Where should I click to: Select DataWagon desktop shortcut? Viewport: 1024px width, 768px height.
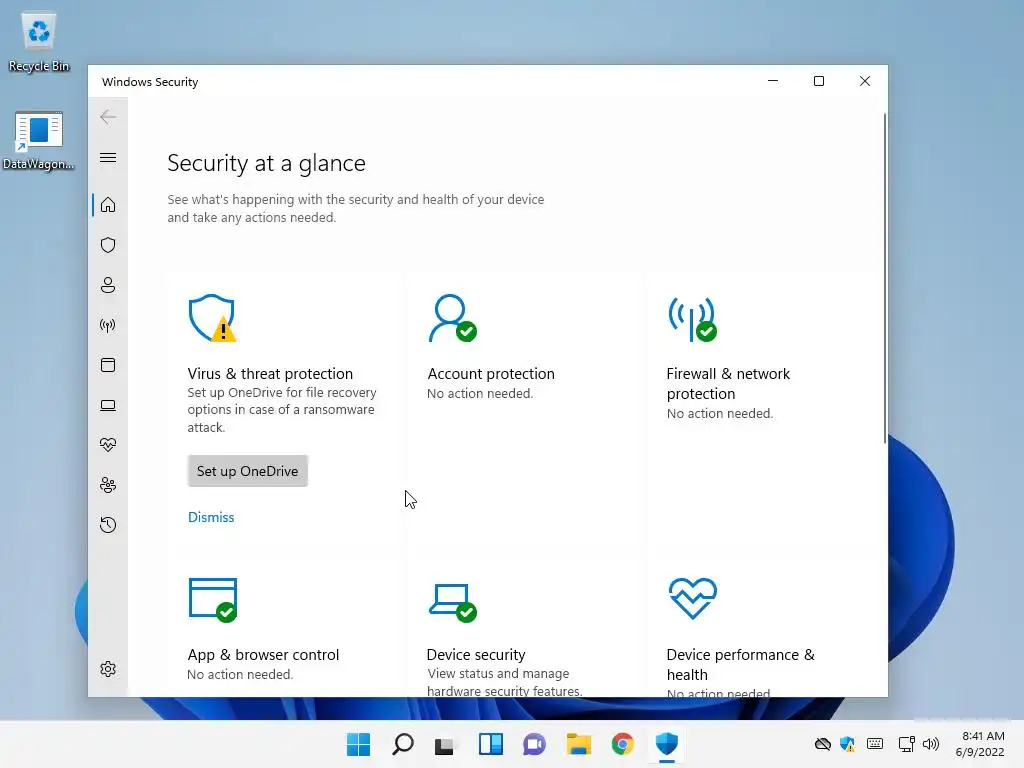tap(39, 140)
